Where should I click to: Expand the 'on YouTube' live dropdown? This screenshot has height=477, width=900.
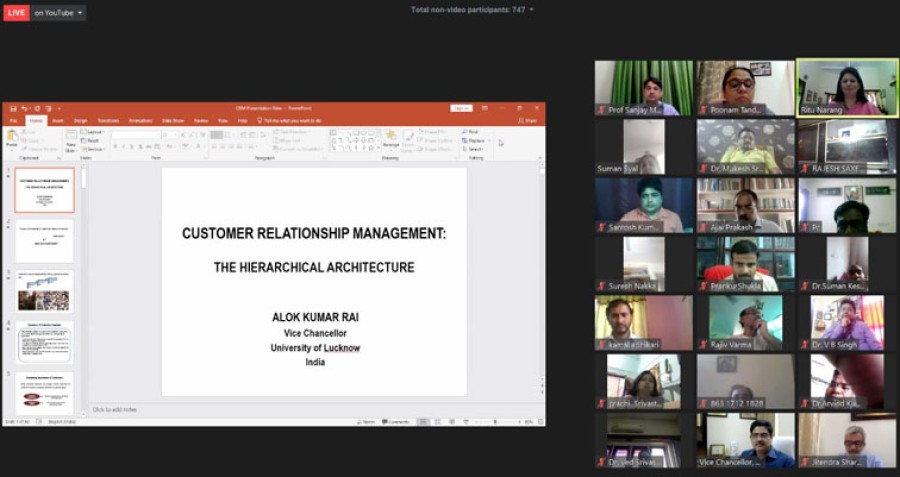pyautogui.click(x=58, y=13)
